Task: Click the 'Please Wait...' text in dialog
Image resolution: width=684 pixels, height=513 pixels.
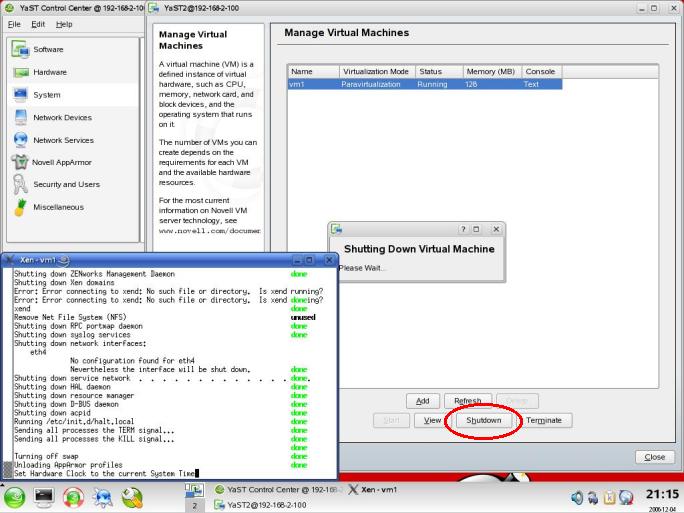Action: (x=362, y=268)
